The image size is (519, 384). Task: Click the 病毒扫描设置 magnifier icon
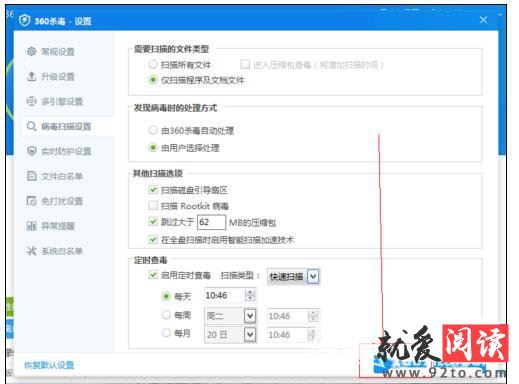click(x=31, y=126)
